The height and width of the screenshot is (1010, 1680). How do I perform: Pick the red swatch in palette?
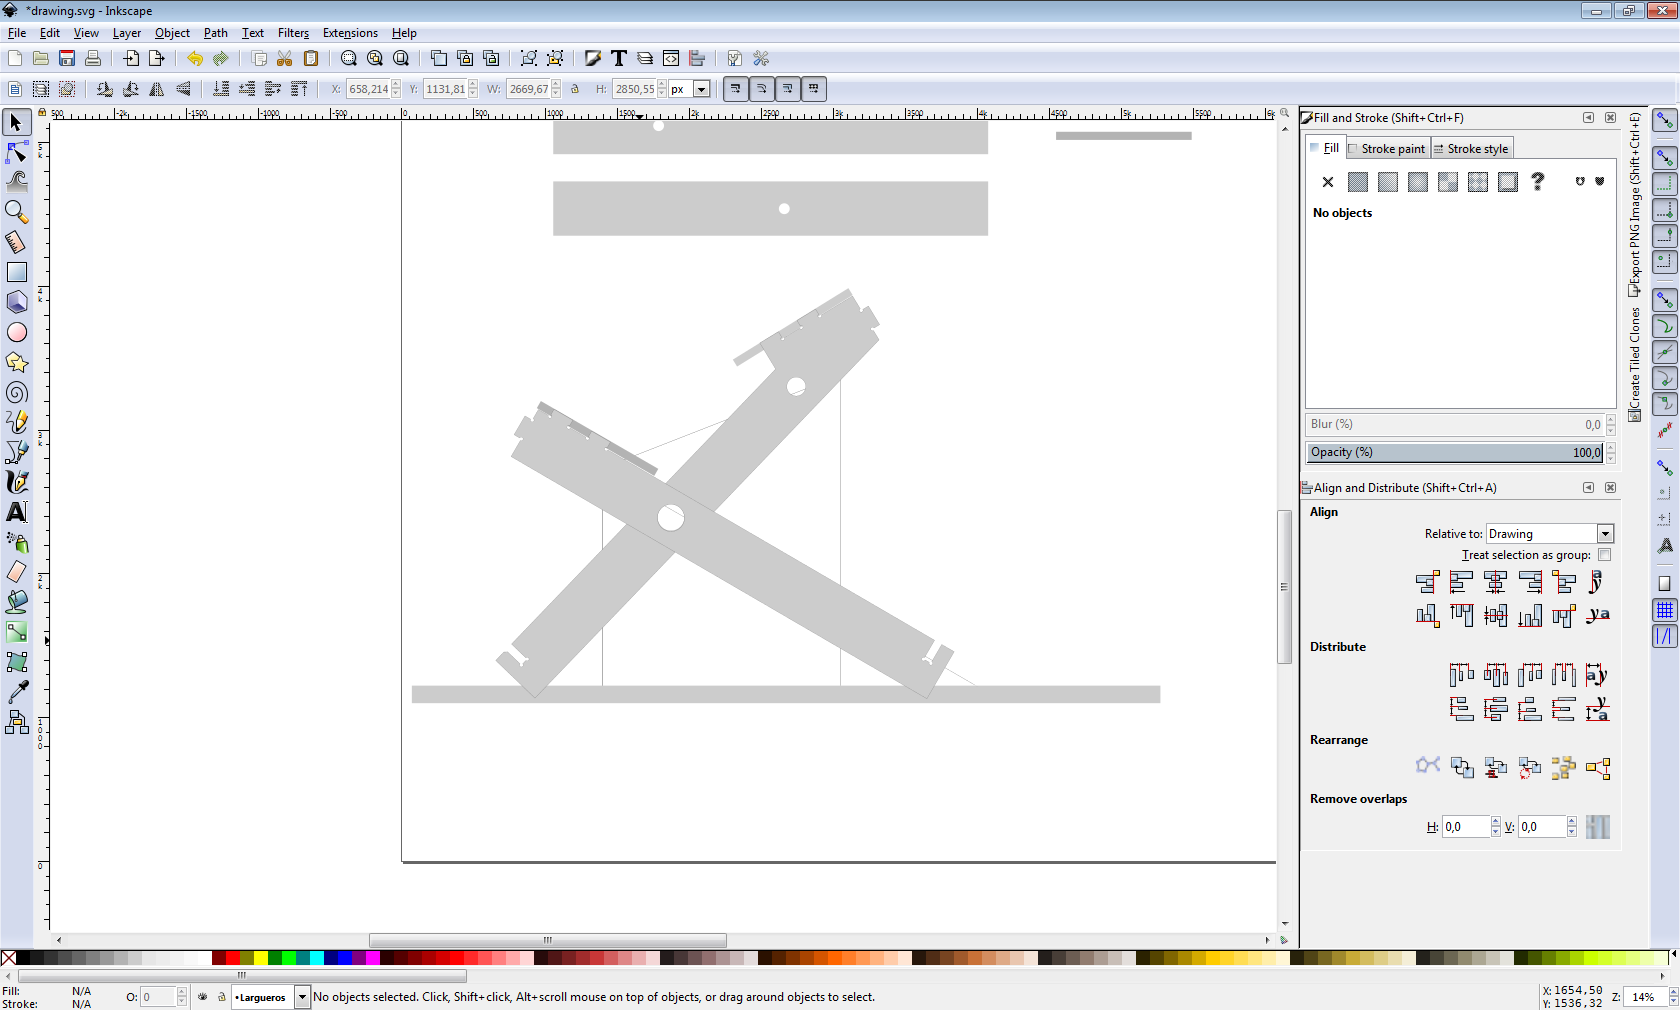(233, 958)
